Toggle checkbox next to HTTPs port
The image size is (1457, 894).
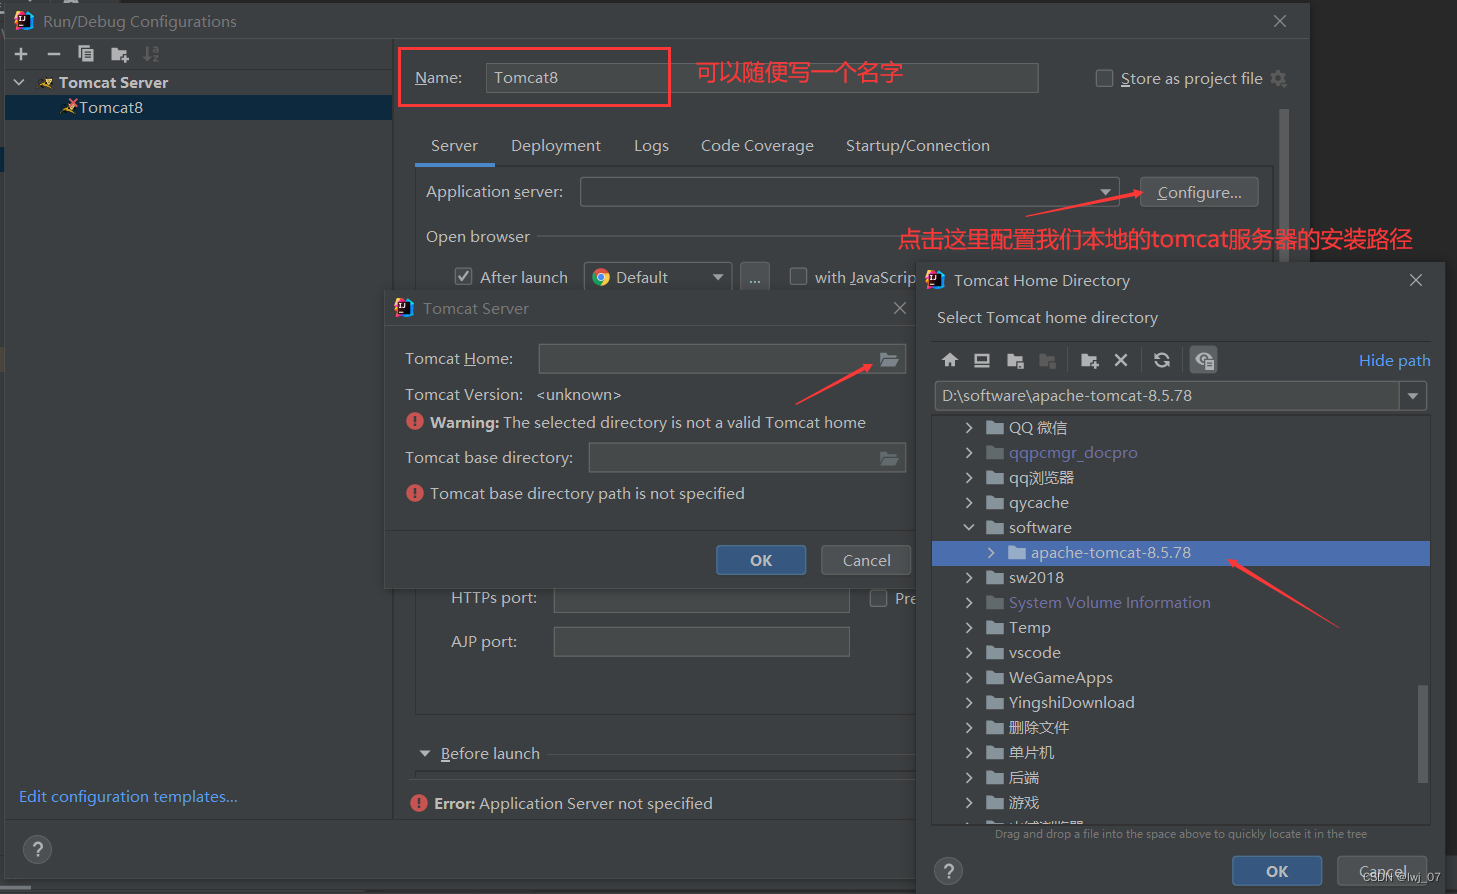pos(878,598)
